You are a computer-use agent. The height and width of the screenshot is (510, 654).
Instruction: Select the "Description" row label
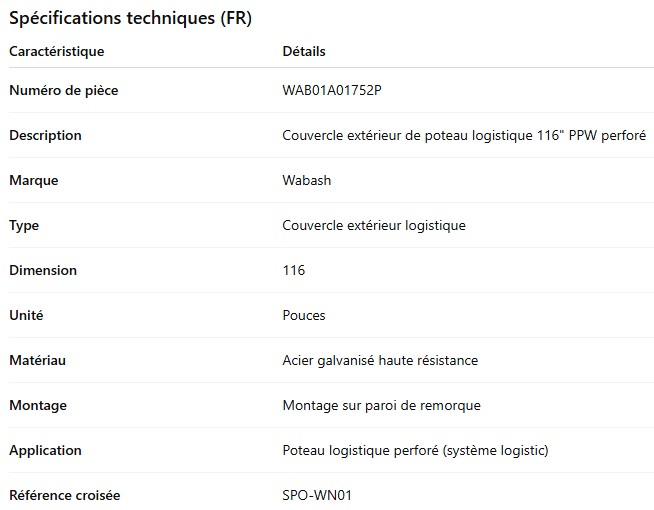[45, 136]
